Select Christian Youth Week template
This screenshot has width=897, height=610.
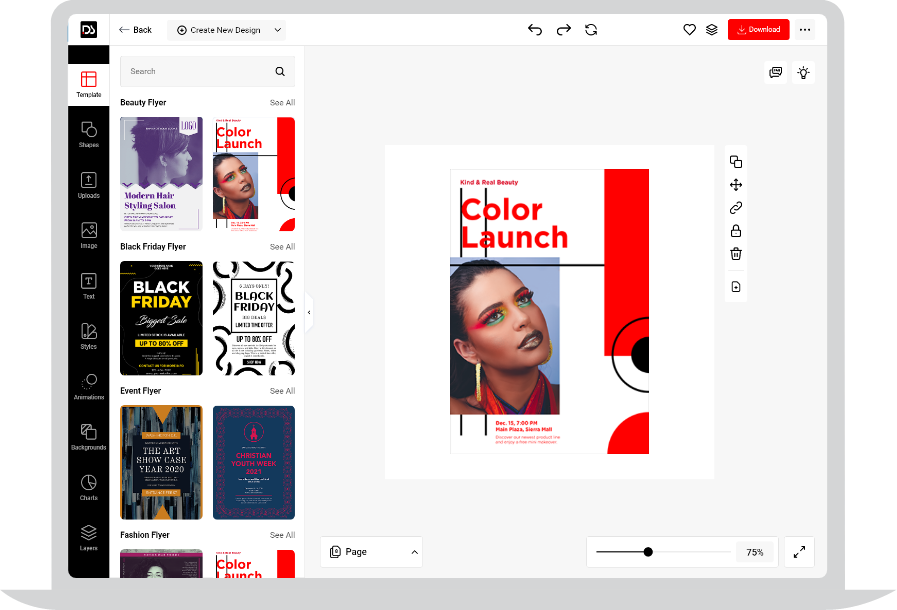click(x=254, y=462)
